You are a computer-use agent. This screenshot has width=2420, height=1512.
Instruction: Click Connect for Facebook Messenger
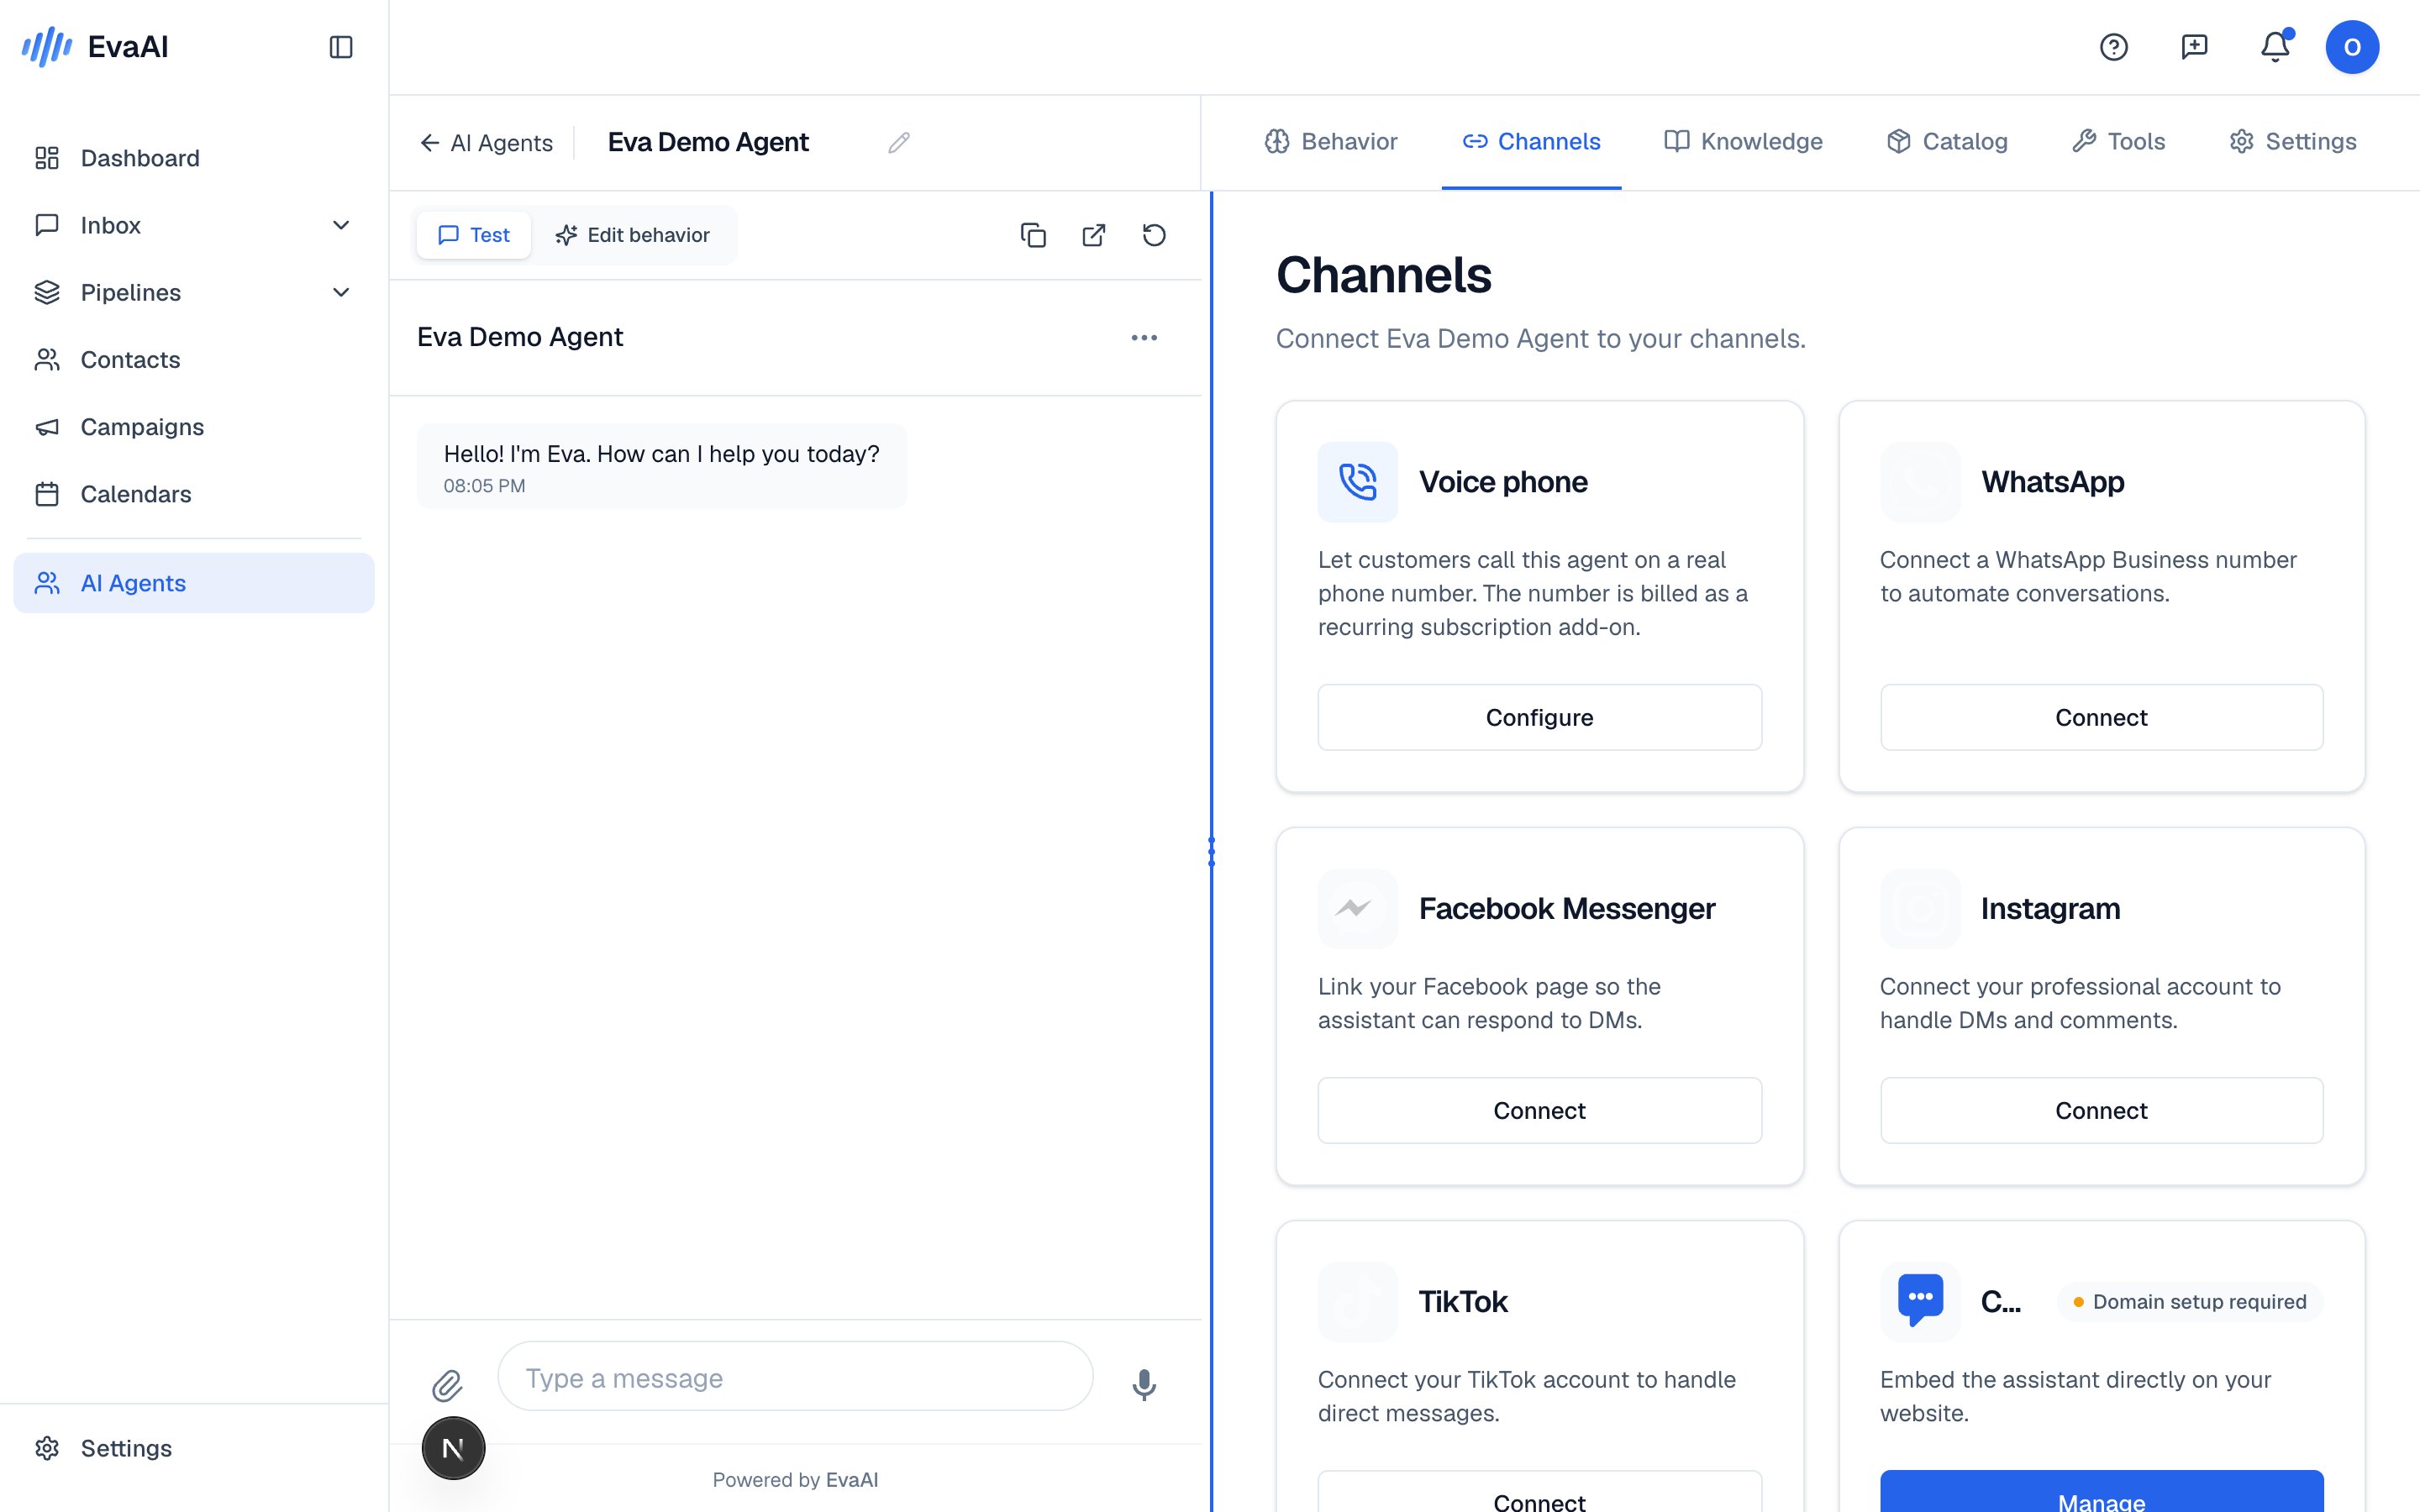tap(1539, 1110)
